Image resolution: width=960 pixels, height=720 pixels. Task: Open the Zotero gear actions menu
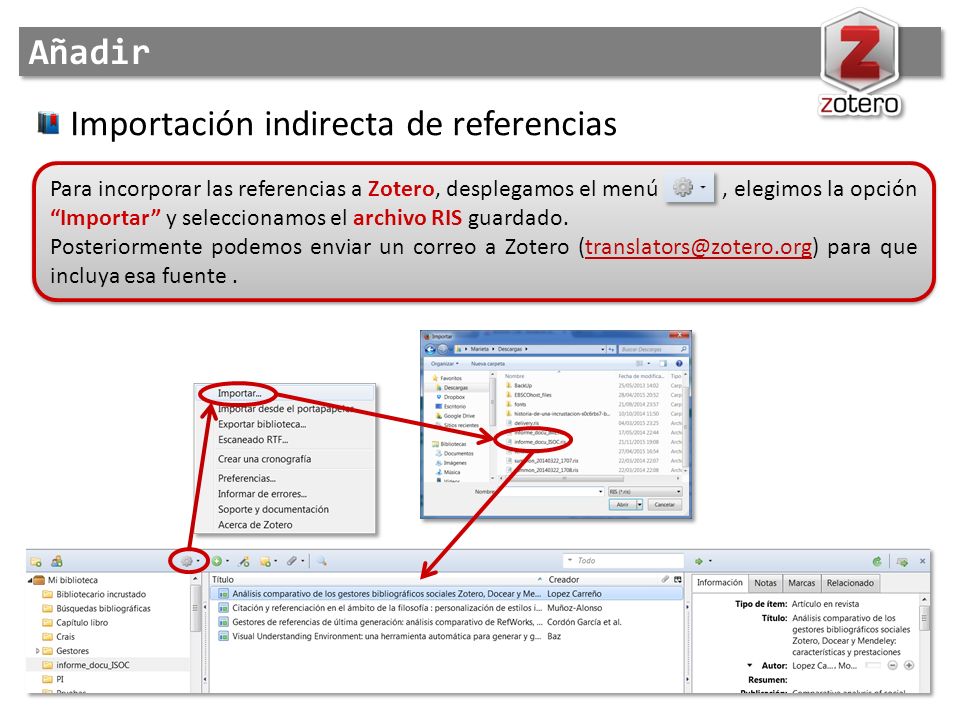tap(189, 561)
